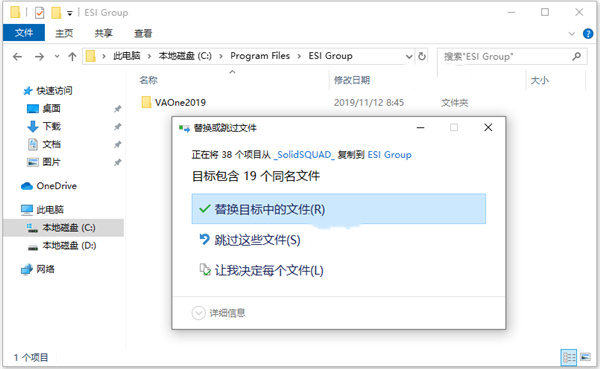Sort by the 名称 column header
This screenshot has width=600, height=369.
point(148,80)
